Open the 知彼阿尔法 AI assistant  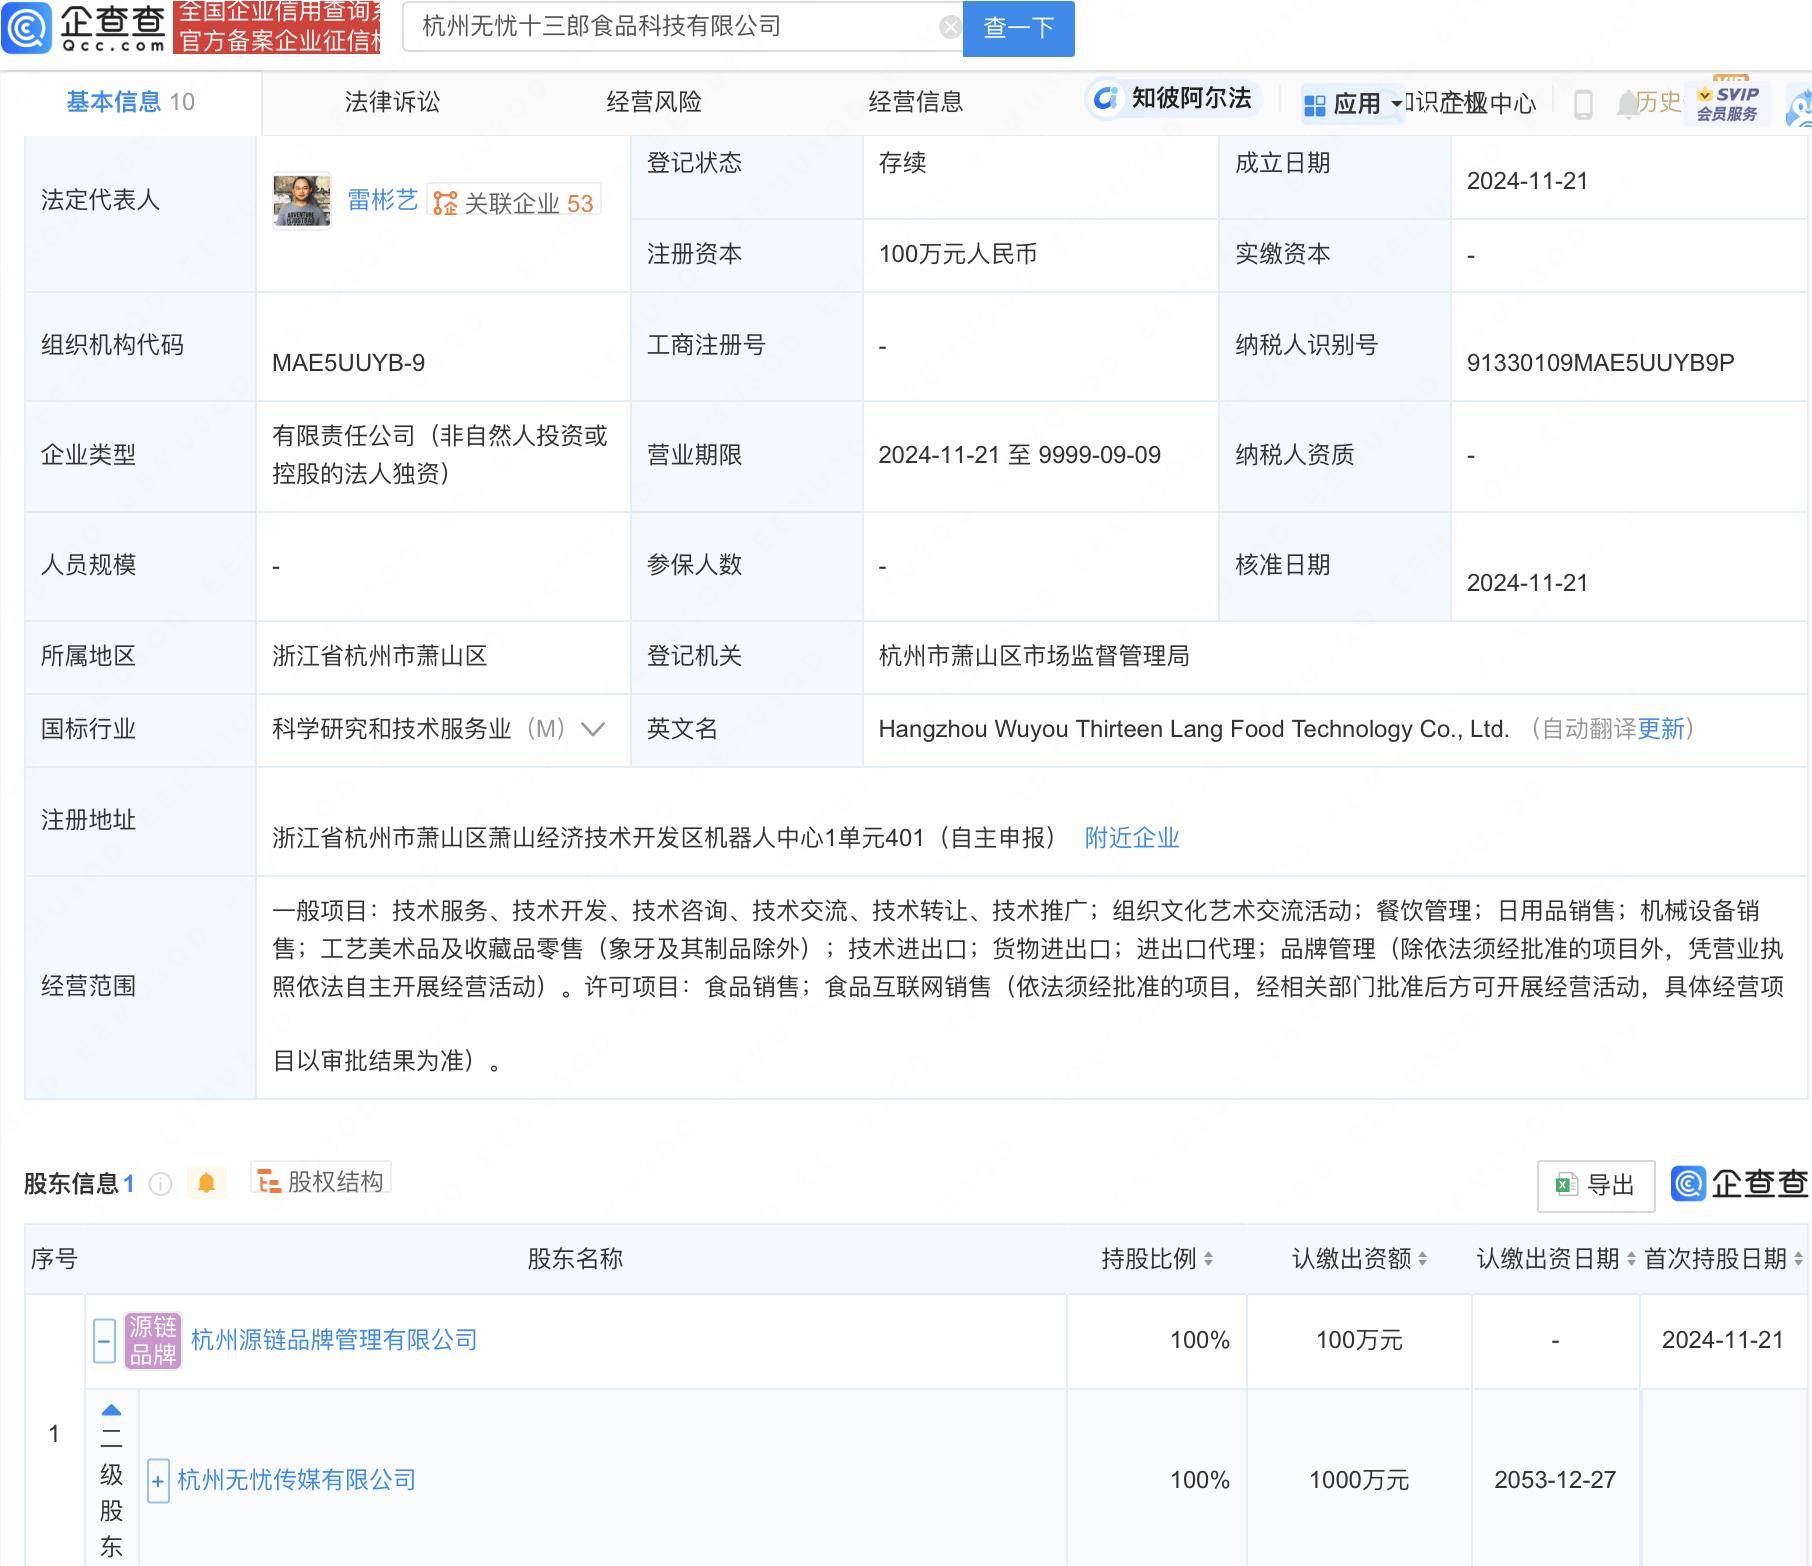(x=1173, y=100)
